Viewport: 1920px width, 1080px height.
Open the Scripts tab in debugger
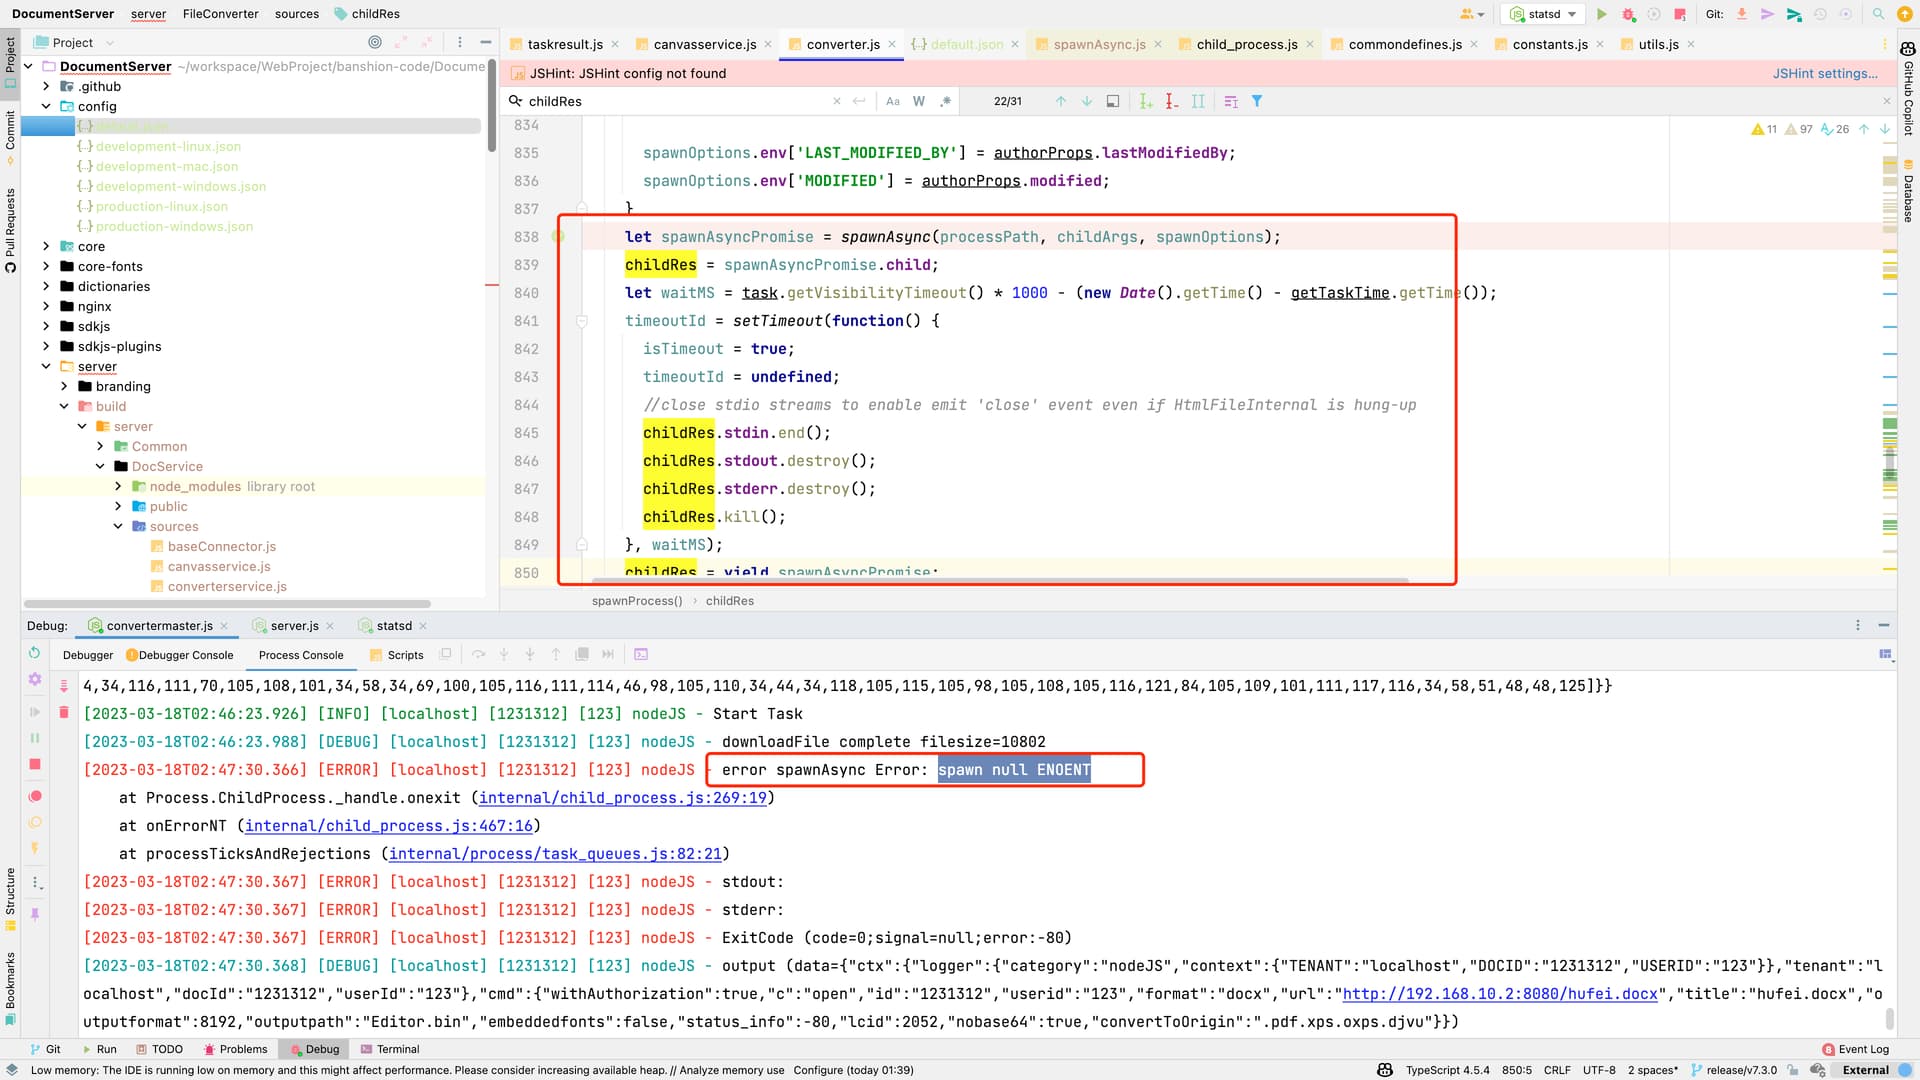(396, 655)
